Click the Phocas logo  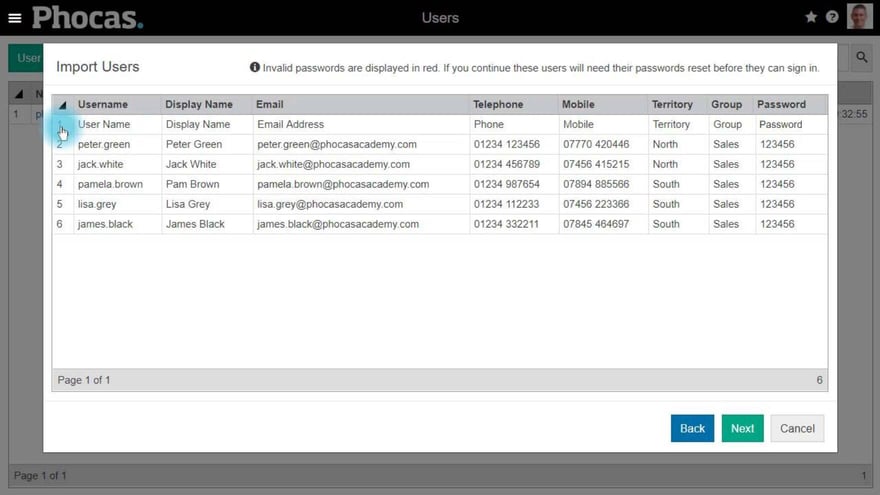click(88, 18)
